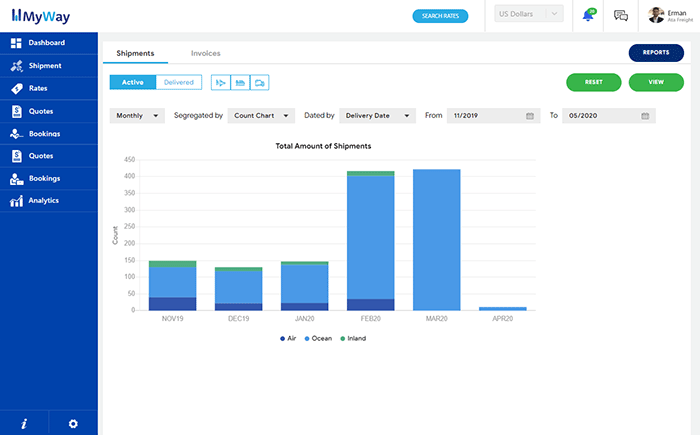Open Shipment in the sidebar
This screenshot has width=700, height=435.
click(49, 66)
